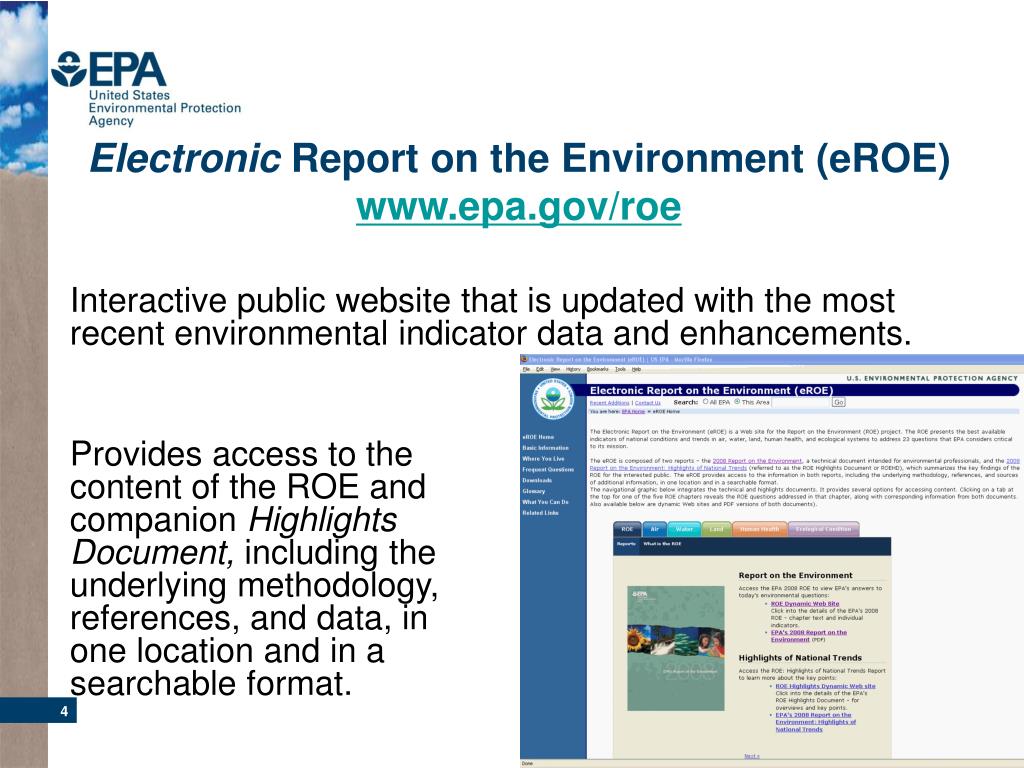Select the All EPA search radio button
This screenshot has height=768, width=1024.
pyautogui.click(x=705, y=402)
